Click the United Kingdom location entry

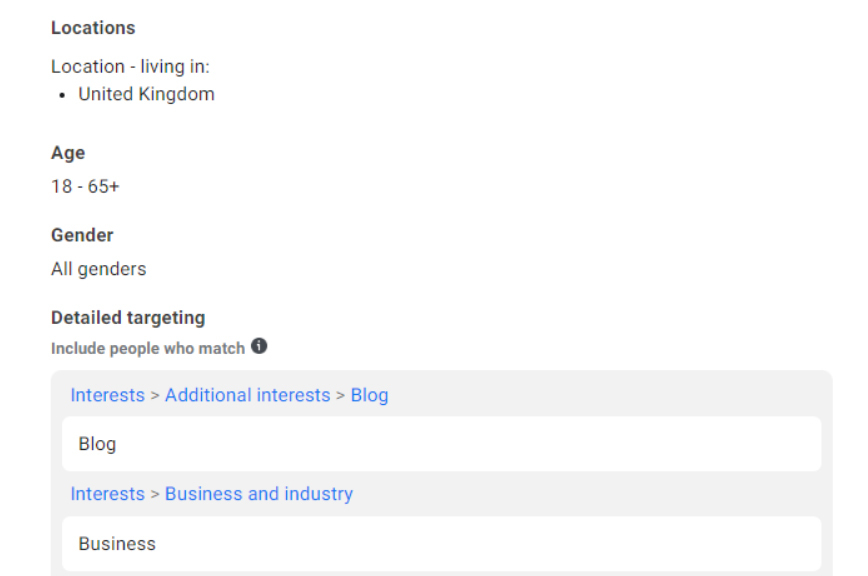coord(146,95)
